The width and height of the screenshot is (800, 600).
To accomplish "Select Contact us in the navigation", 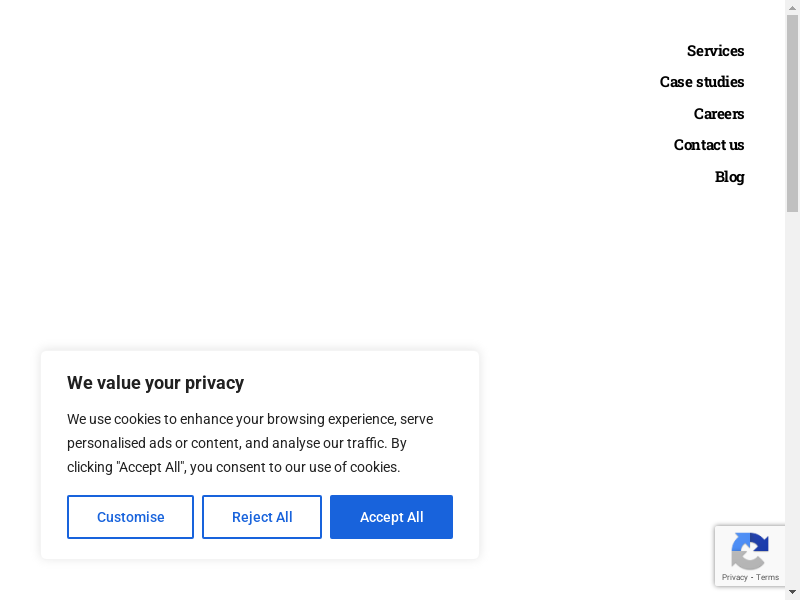I will tap(708, 145).
